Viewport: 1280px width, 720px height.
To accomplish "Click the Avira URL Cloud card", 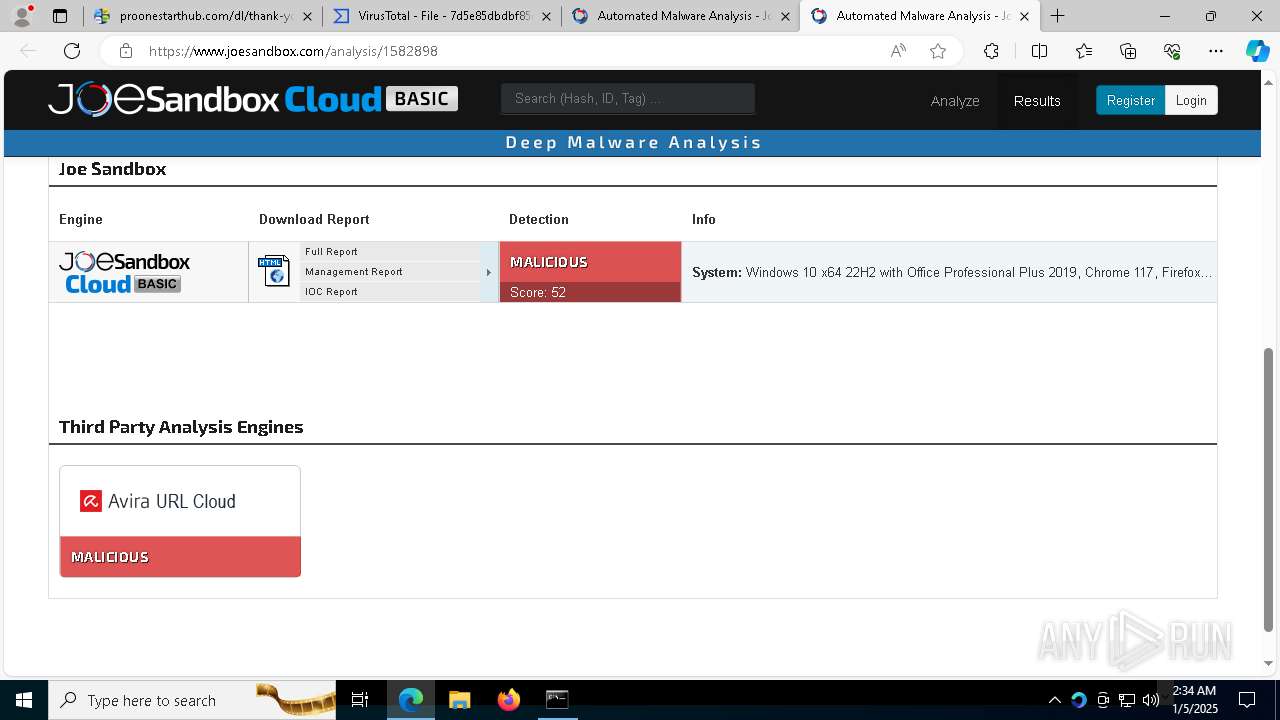I will tap(180, 521).
